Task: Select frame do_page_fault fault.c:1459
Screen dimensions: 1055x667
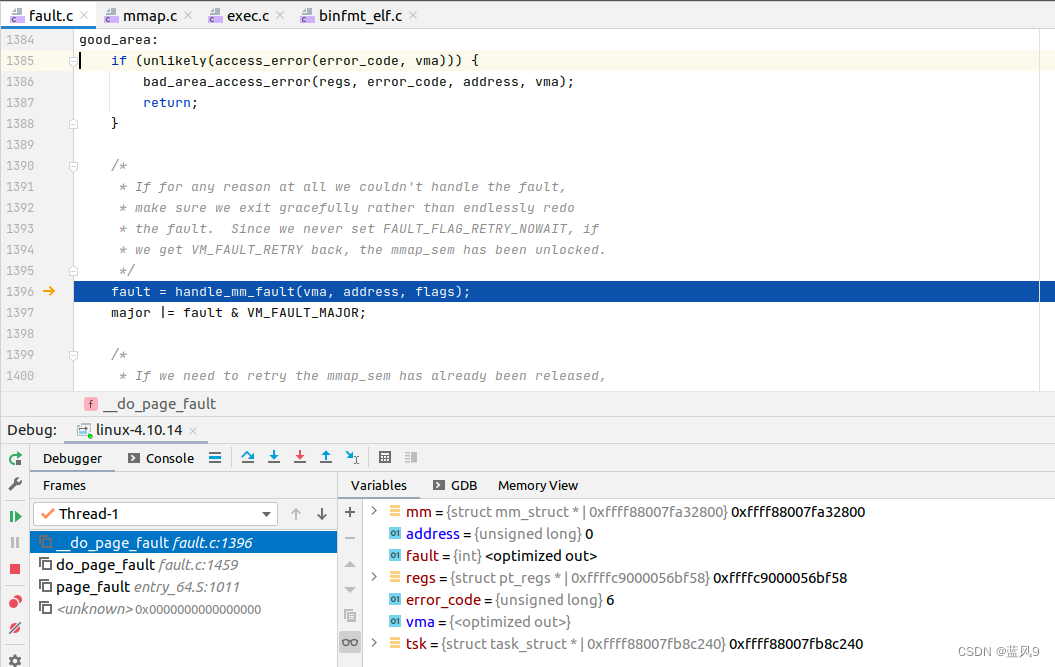Action: click(x=183, y=565)
